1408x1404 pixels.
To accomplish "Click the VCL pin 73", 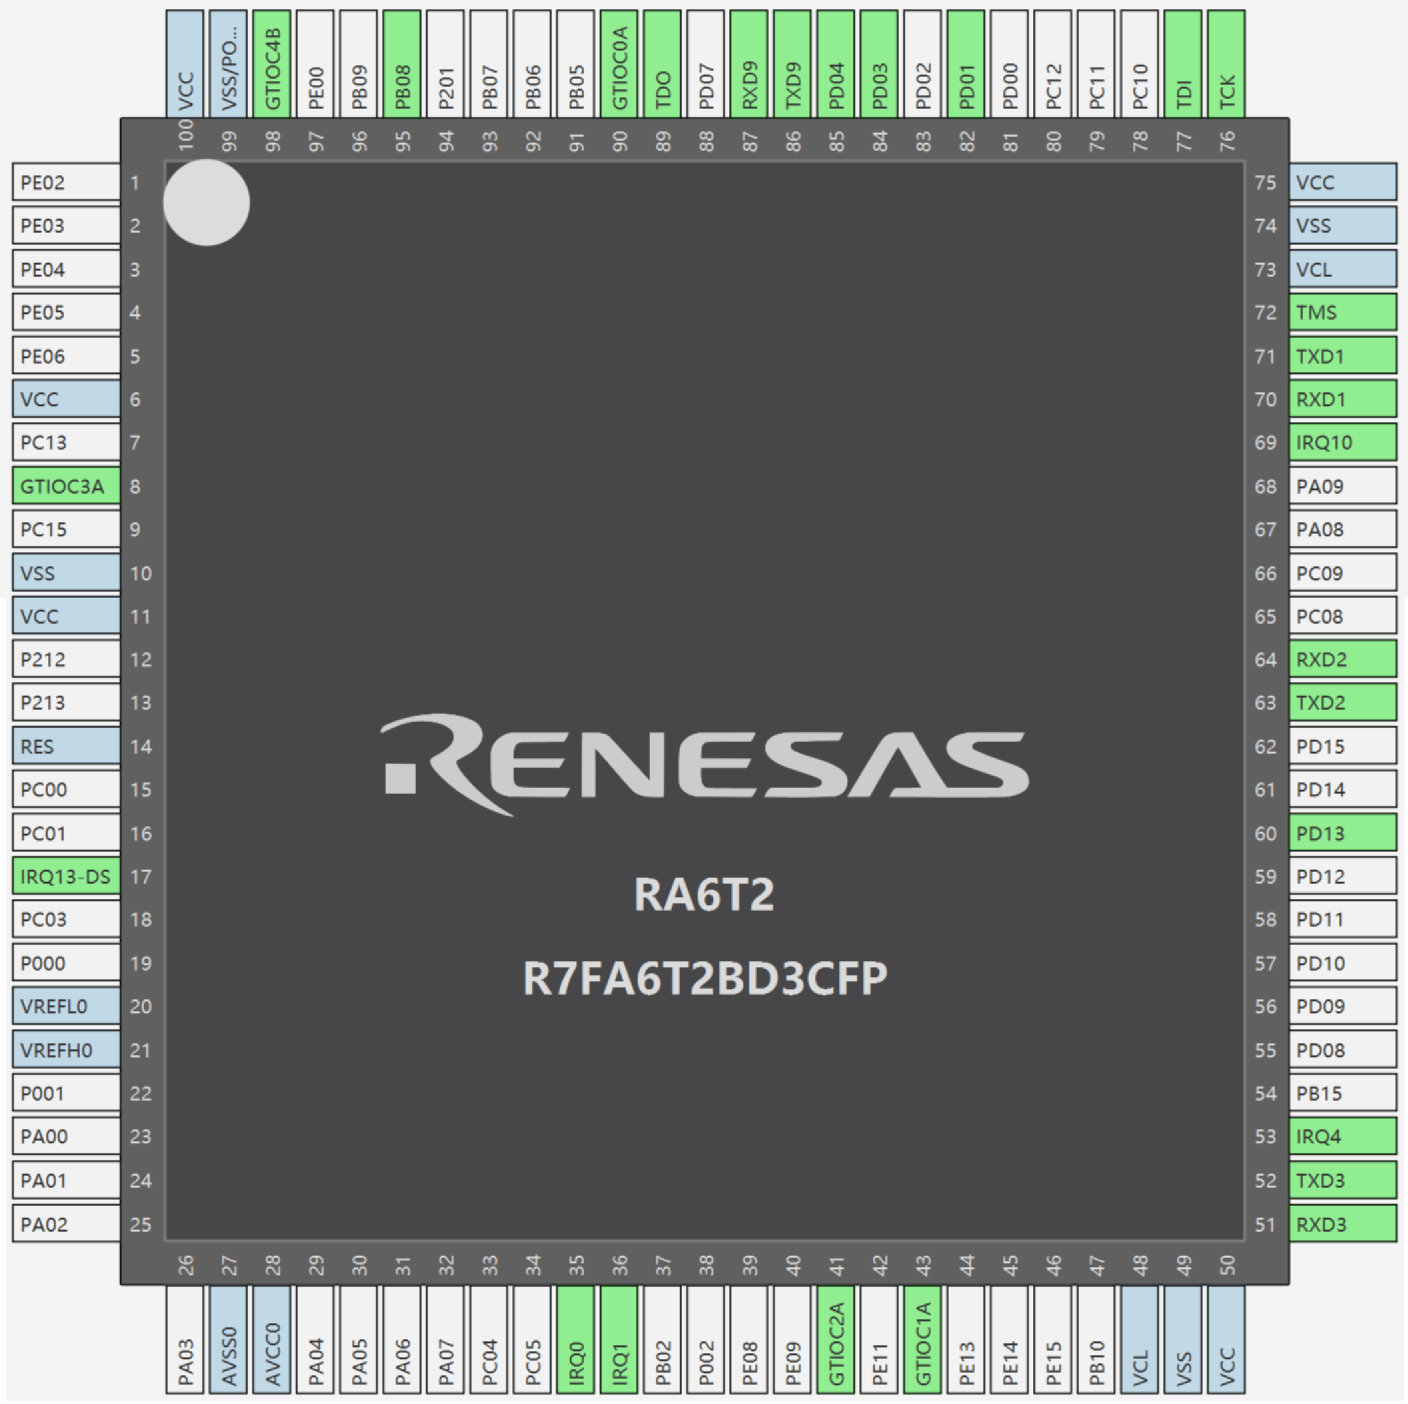I will click(x=1343, y=269).
